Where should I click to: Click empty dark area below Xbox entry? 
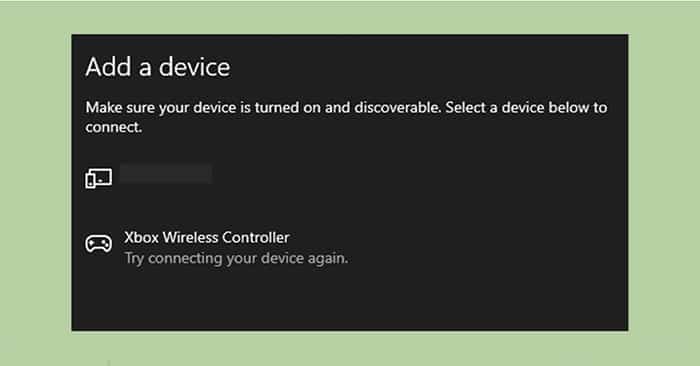point(350,299)
